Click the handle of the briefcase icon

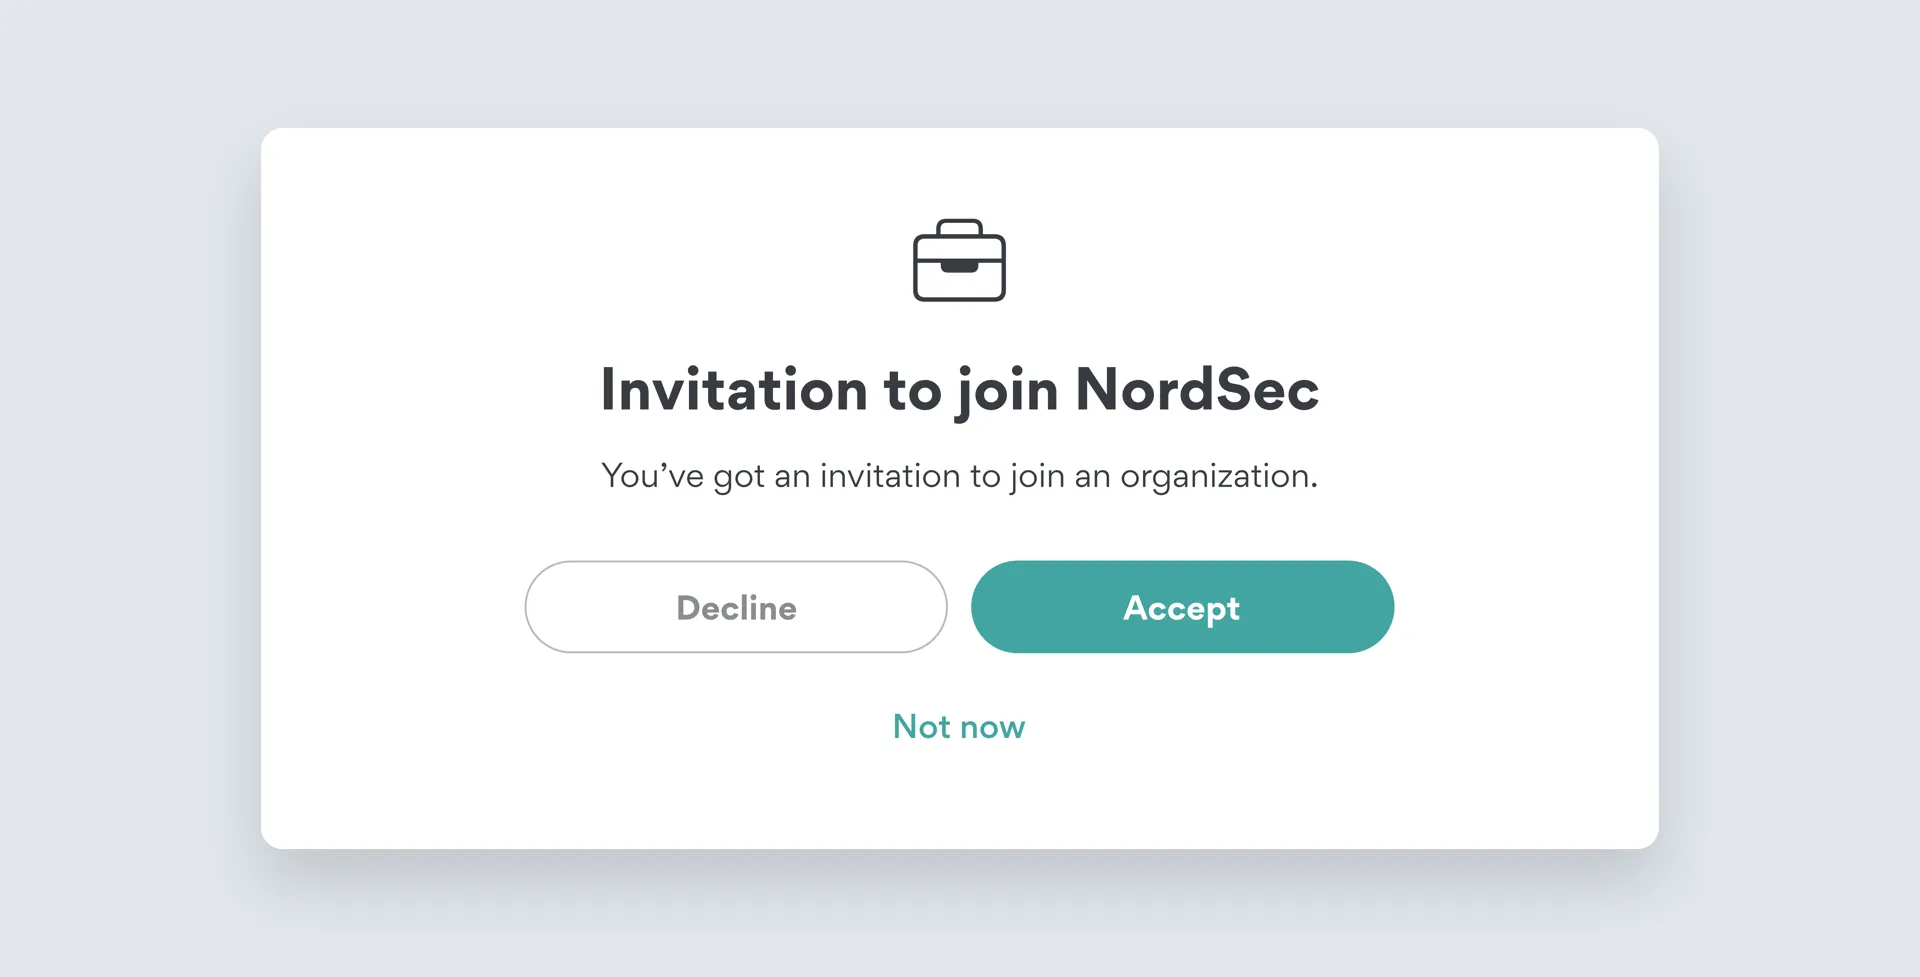pos(959,226)
